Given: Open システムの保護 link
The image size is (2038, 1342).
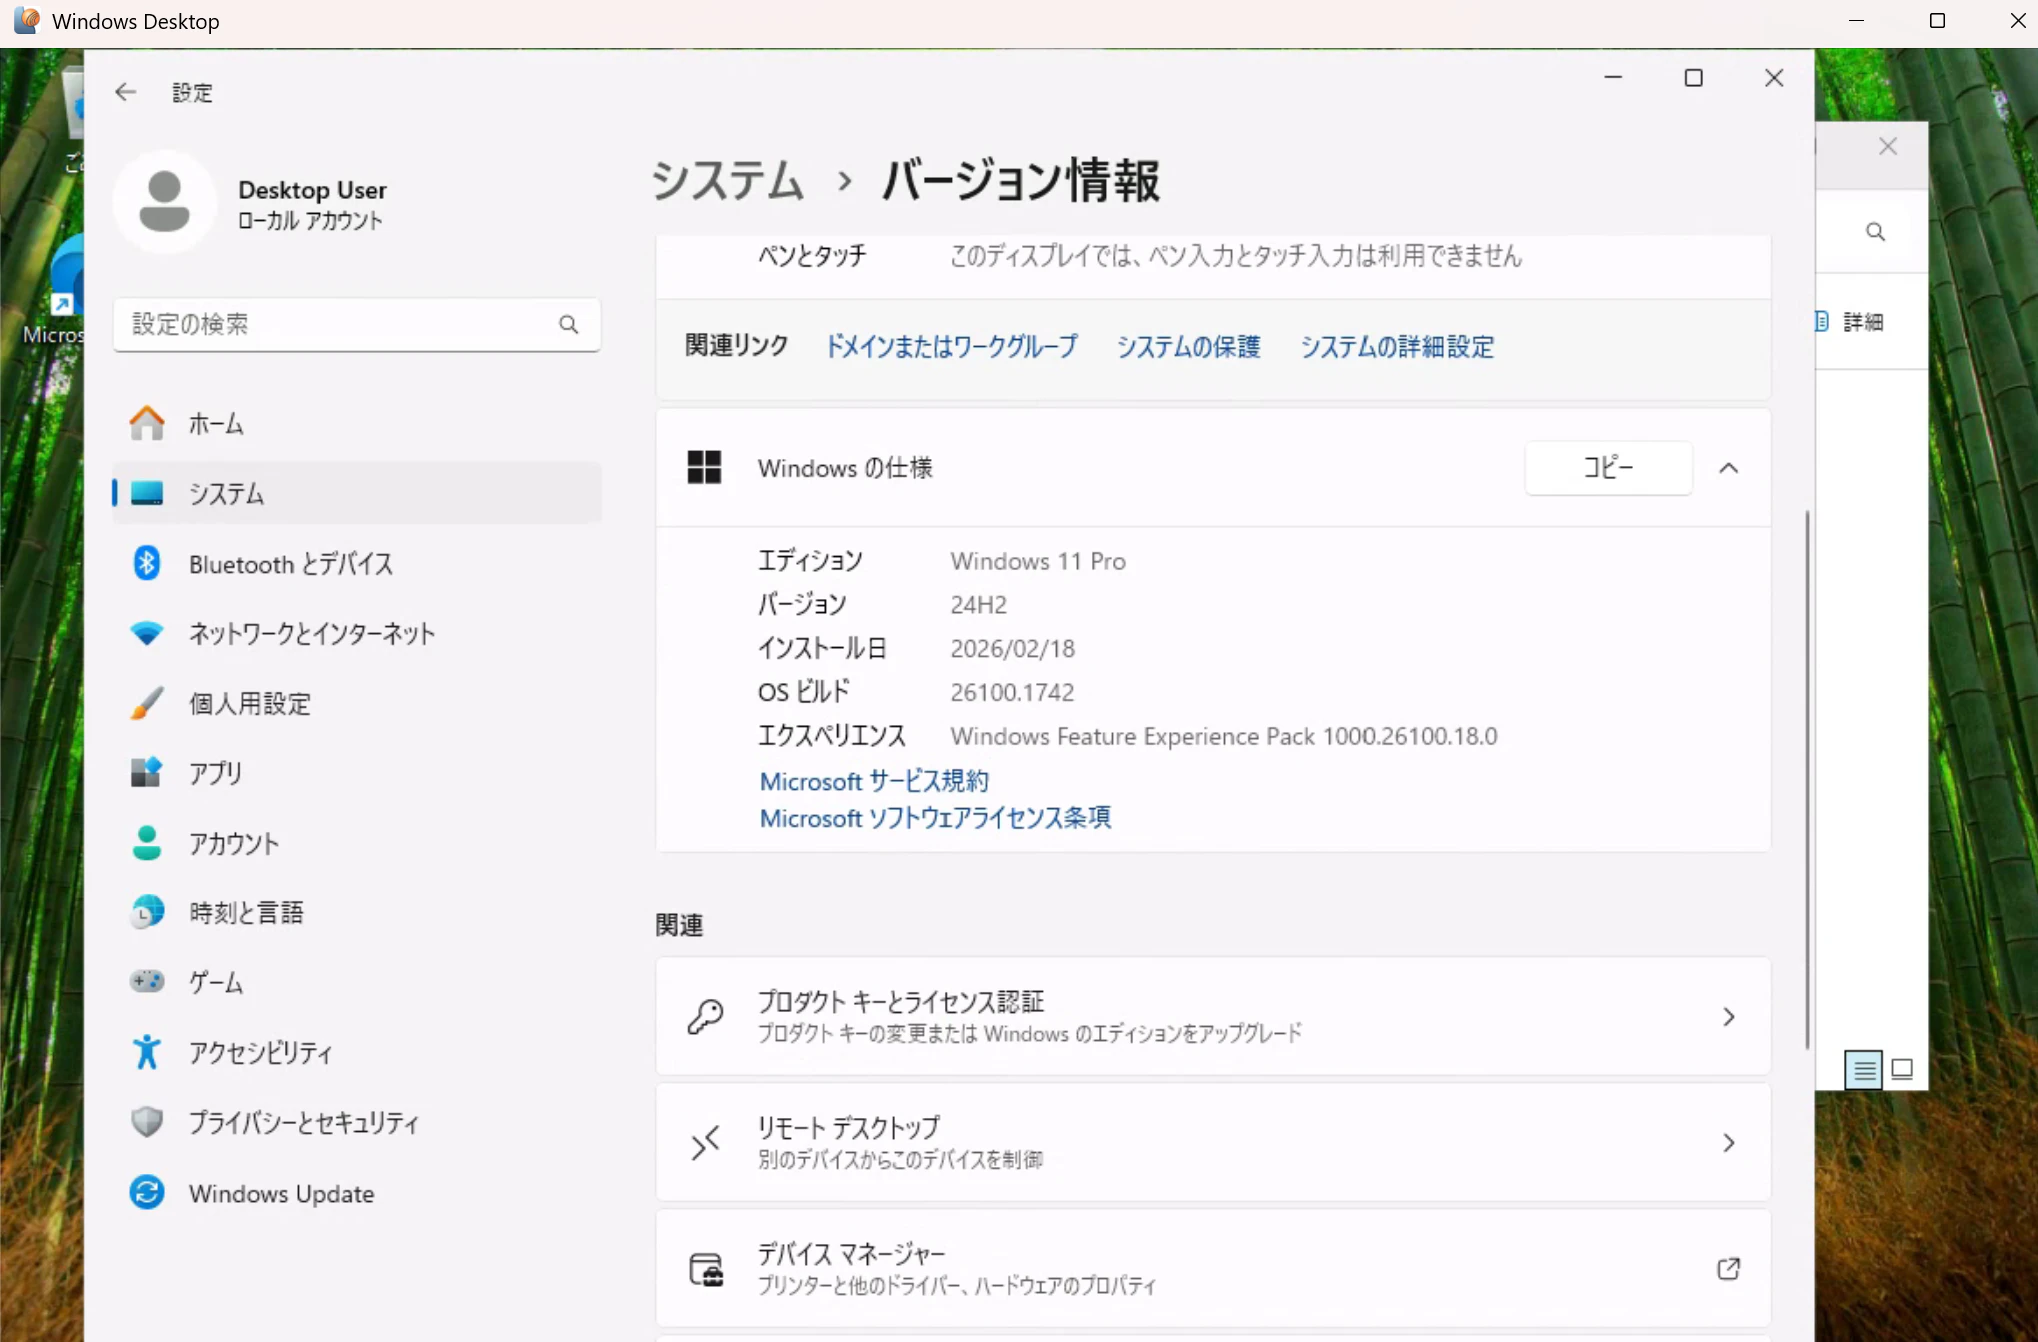Looking at the screenshot, I should 1188,346.
